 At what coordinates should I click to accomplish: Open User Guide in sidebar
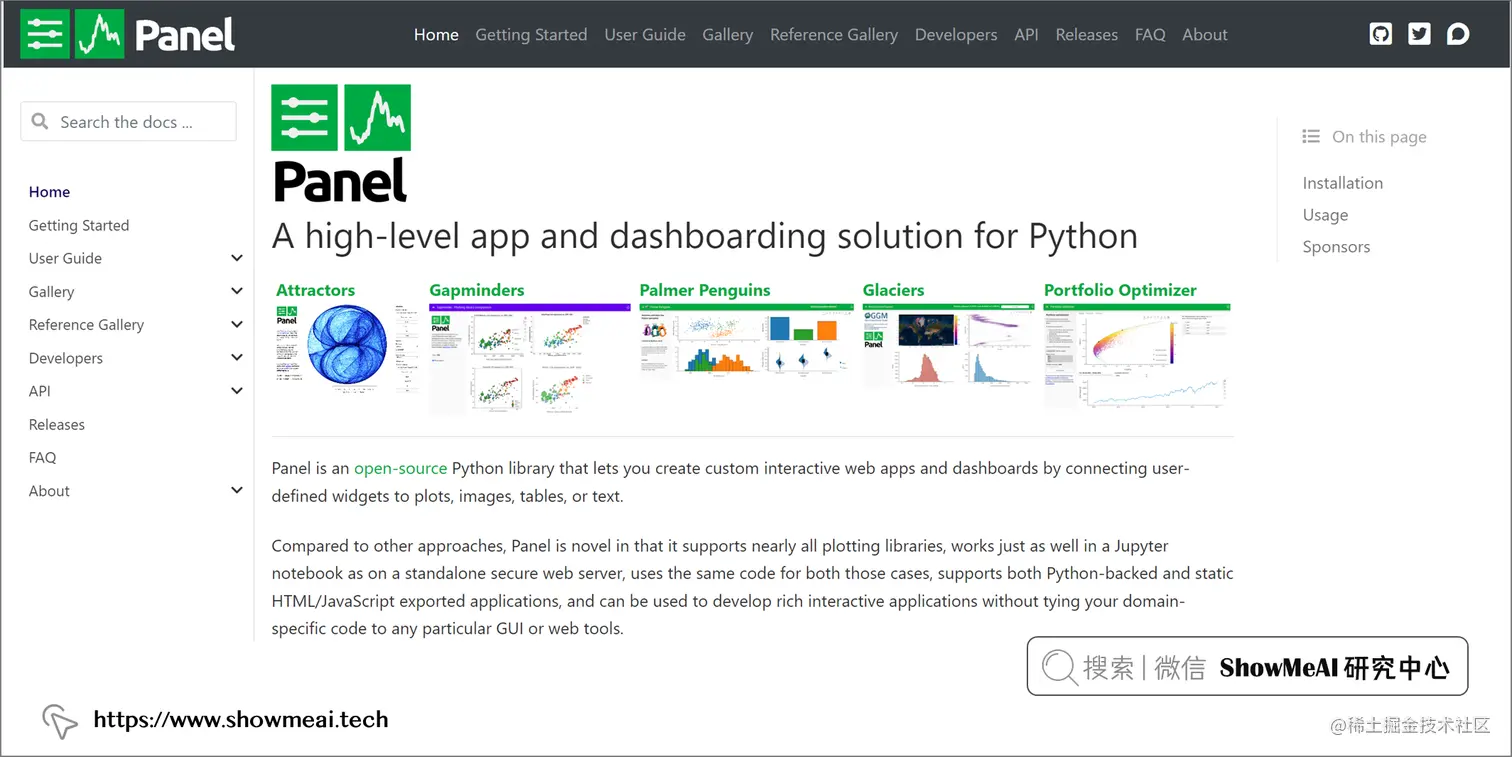pyautogui.click(x=65, y=258)
